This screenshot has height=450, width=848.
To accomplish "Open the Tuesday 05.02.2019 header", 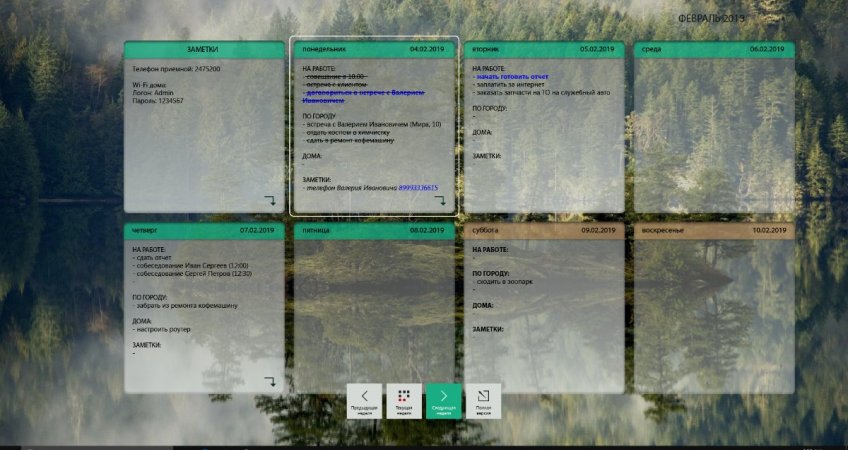I will coord(544,48).
